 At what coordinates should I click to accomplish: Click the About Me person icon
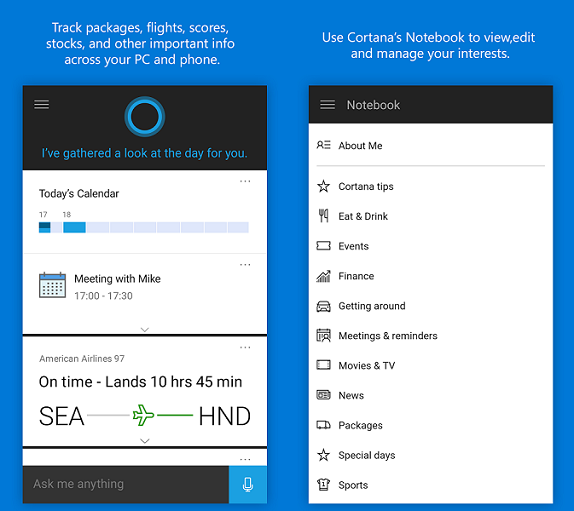[x=323, y=145]
